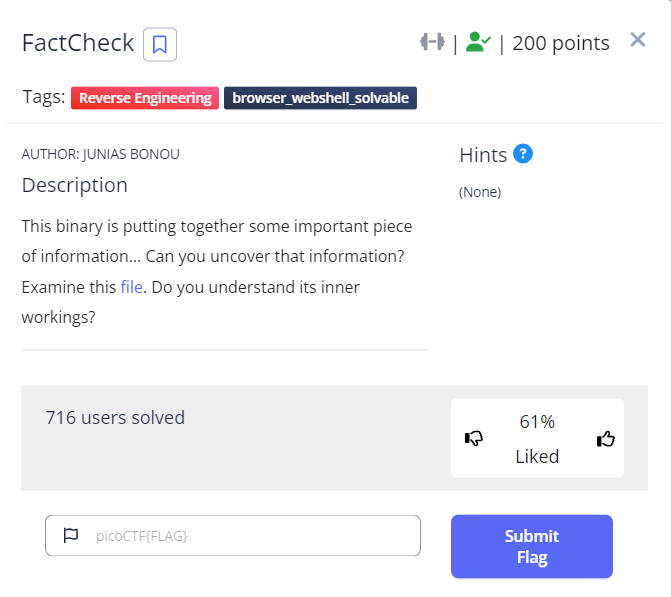Image resolution: width=671 pixels, height=597 pixels.
Task: Focus the picoCTF{FLAG} input field
Action: click(x=250, y=535)
